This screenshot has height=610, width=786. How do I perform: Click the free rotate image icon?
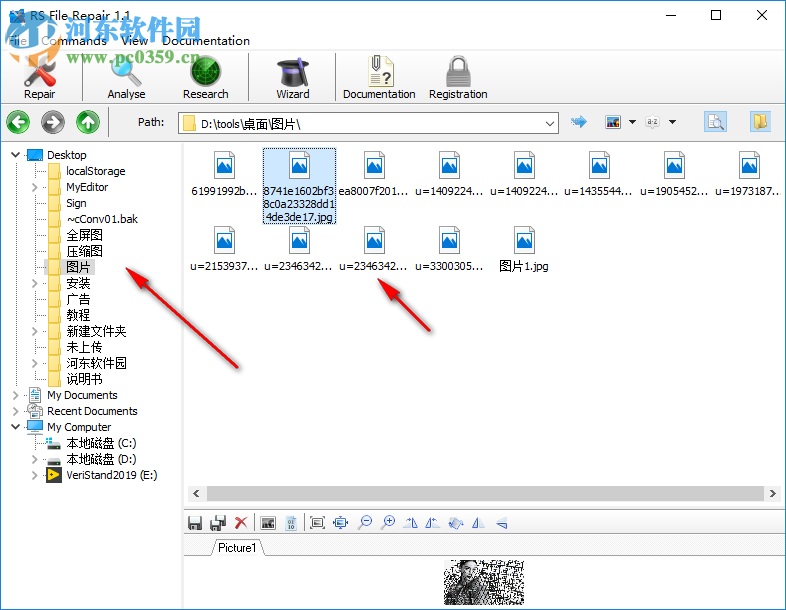pos(456,523)
